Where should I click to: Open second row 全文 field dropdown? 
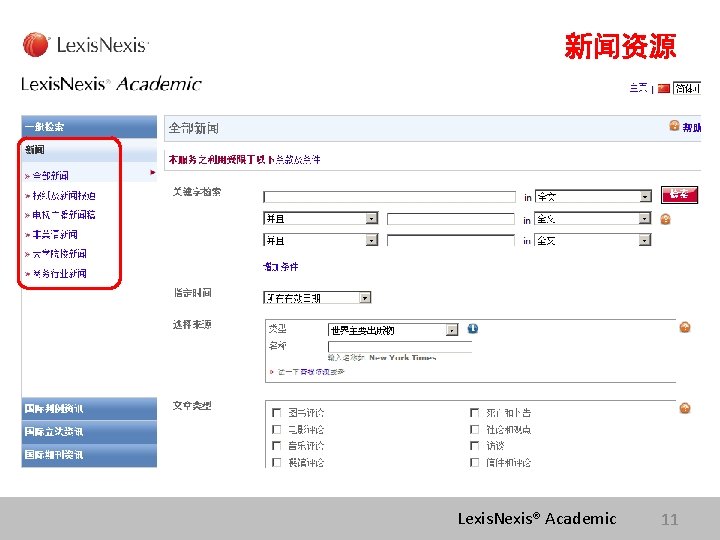[x=593, y=219]
